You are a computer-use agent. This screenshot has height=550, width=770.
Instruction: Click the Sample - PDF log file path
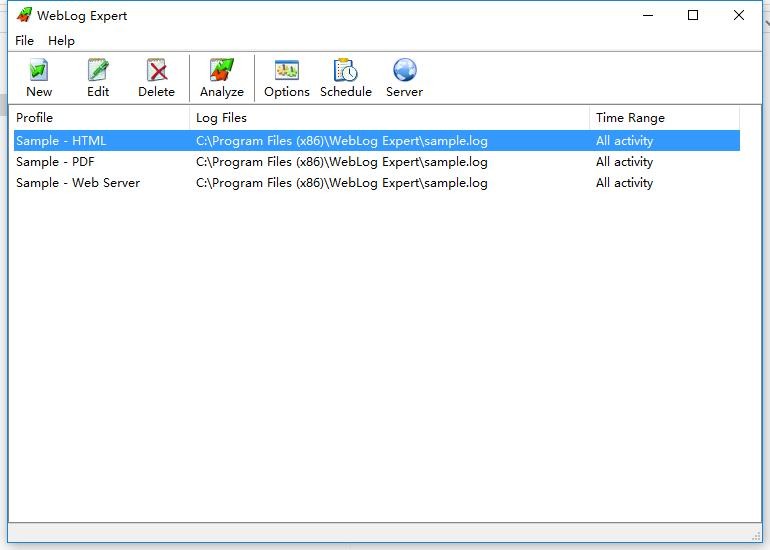click(x=342, y=162)
